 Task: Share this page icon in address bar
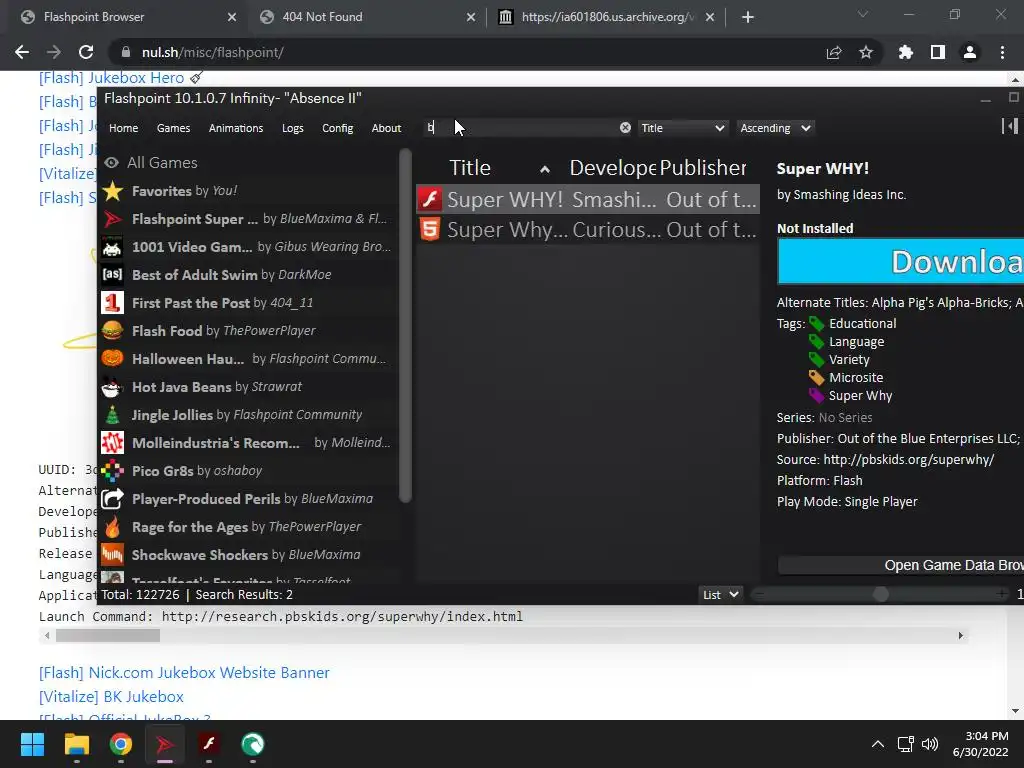coord(834,52)
